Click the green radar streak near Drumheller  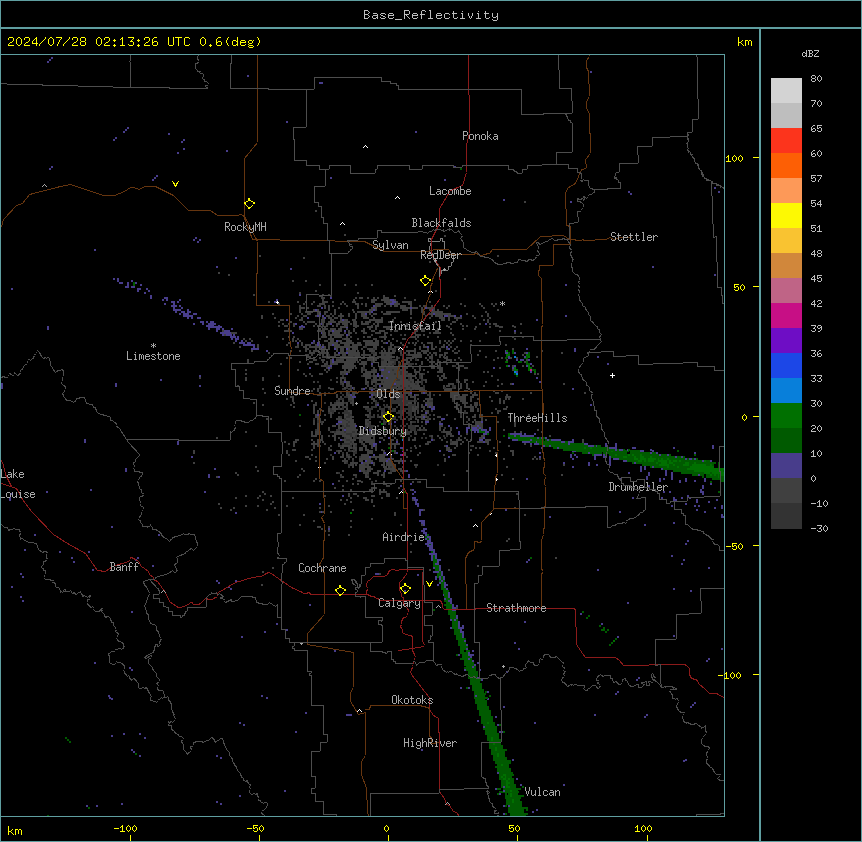616,455
